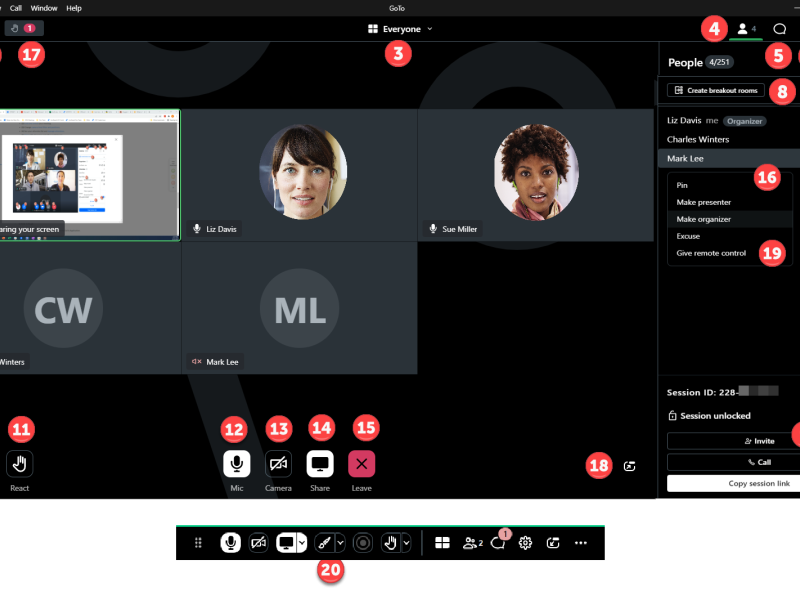
Task: Select the drawing tools brush icon
Action: coord(324,543)
